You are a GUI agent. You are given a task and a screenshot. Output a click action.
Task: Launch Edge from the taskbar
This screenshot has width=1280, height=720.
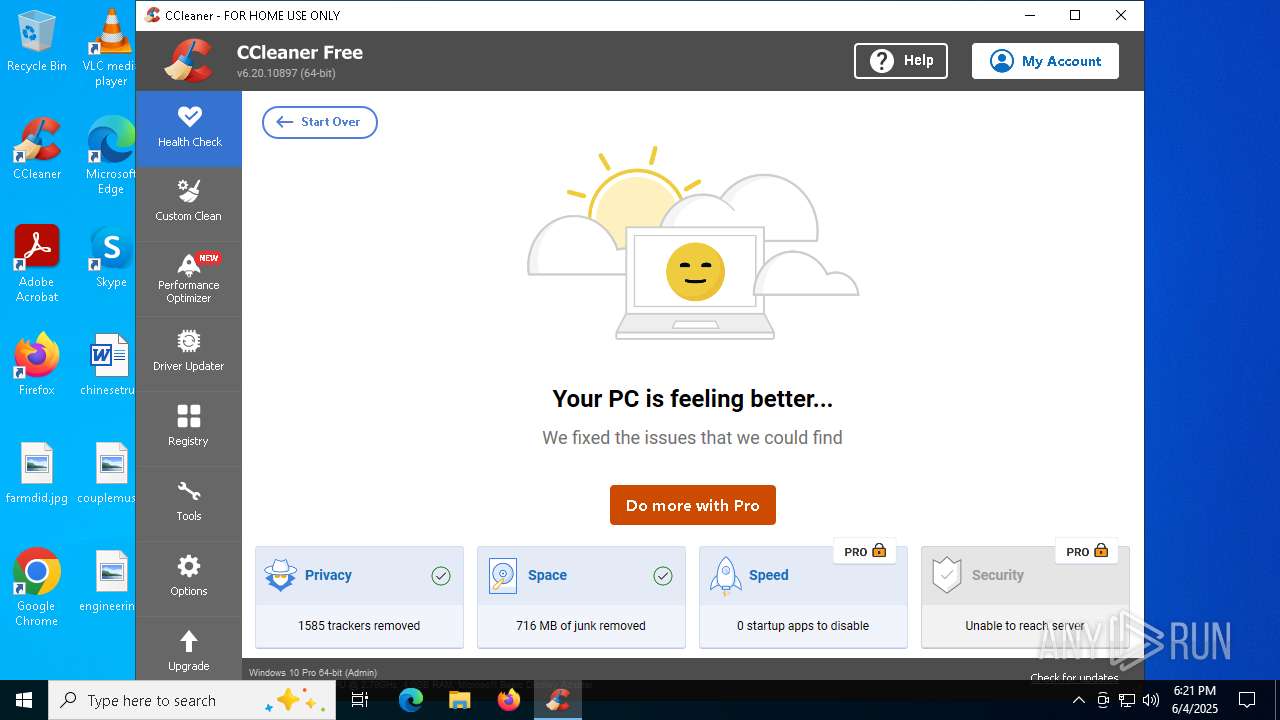[x=411, y=700]
